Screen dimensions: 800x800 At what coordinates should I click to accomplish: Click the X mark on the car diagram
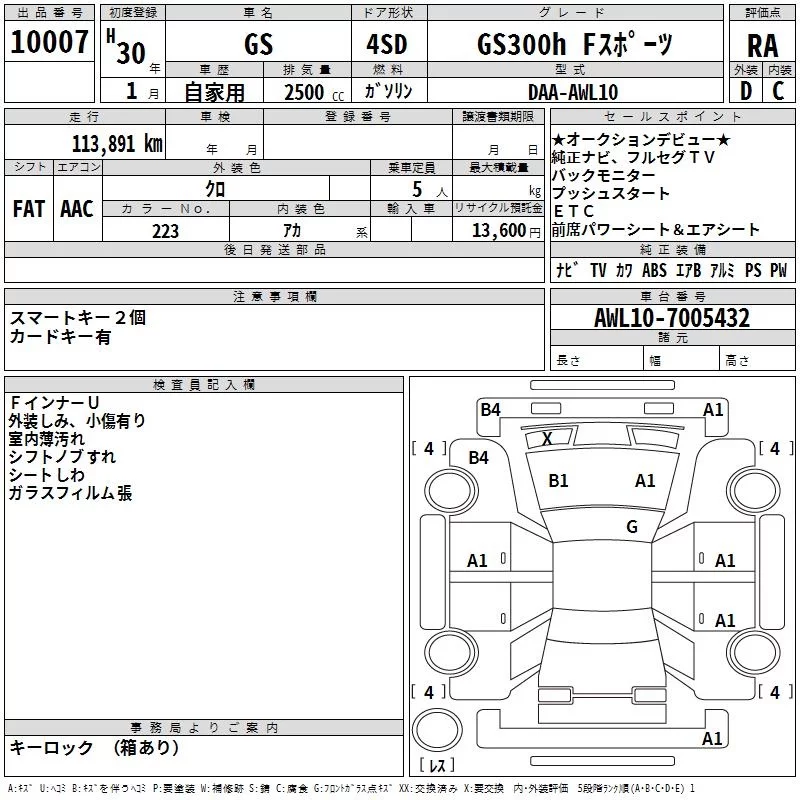[547, 438]
